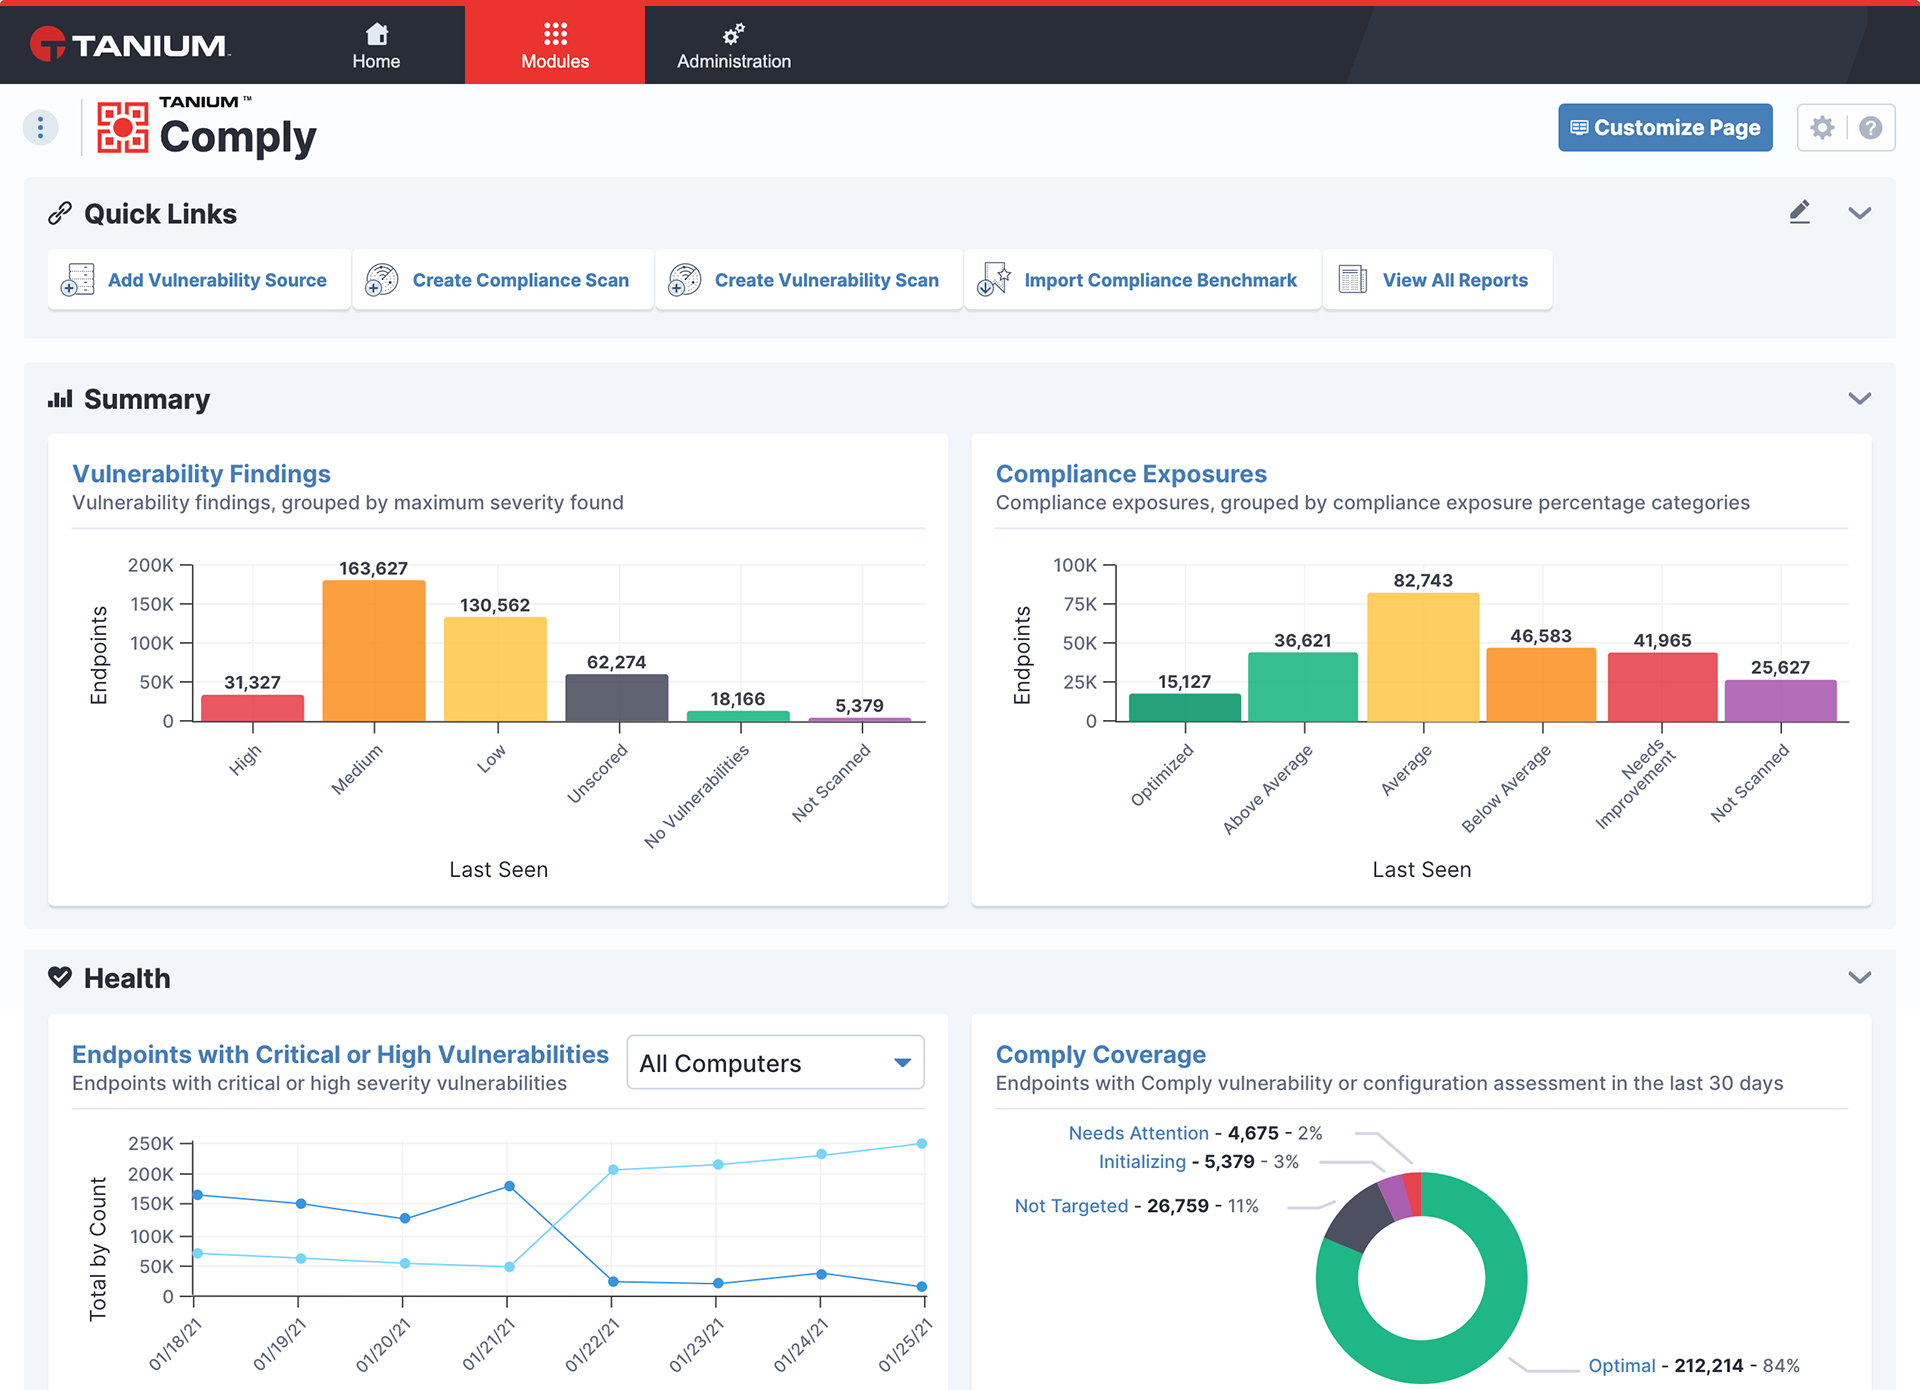Click the Home house icon
The width and height of the screenshot is (1920, 1390).
(376, 34)
